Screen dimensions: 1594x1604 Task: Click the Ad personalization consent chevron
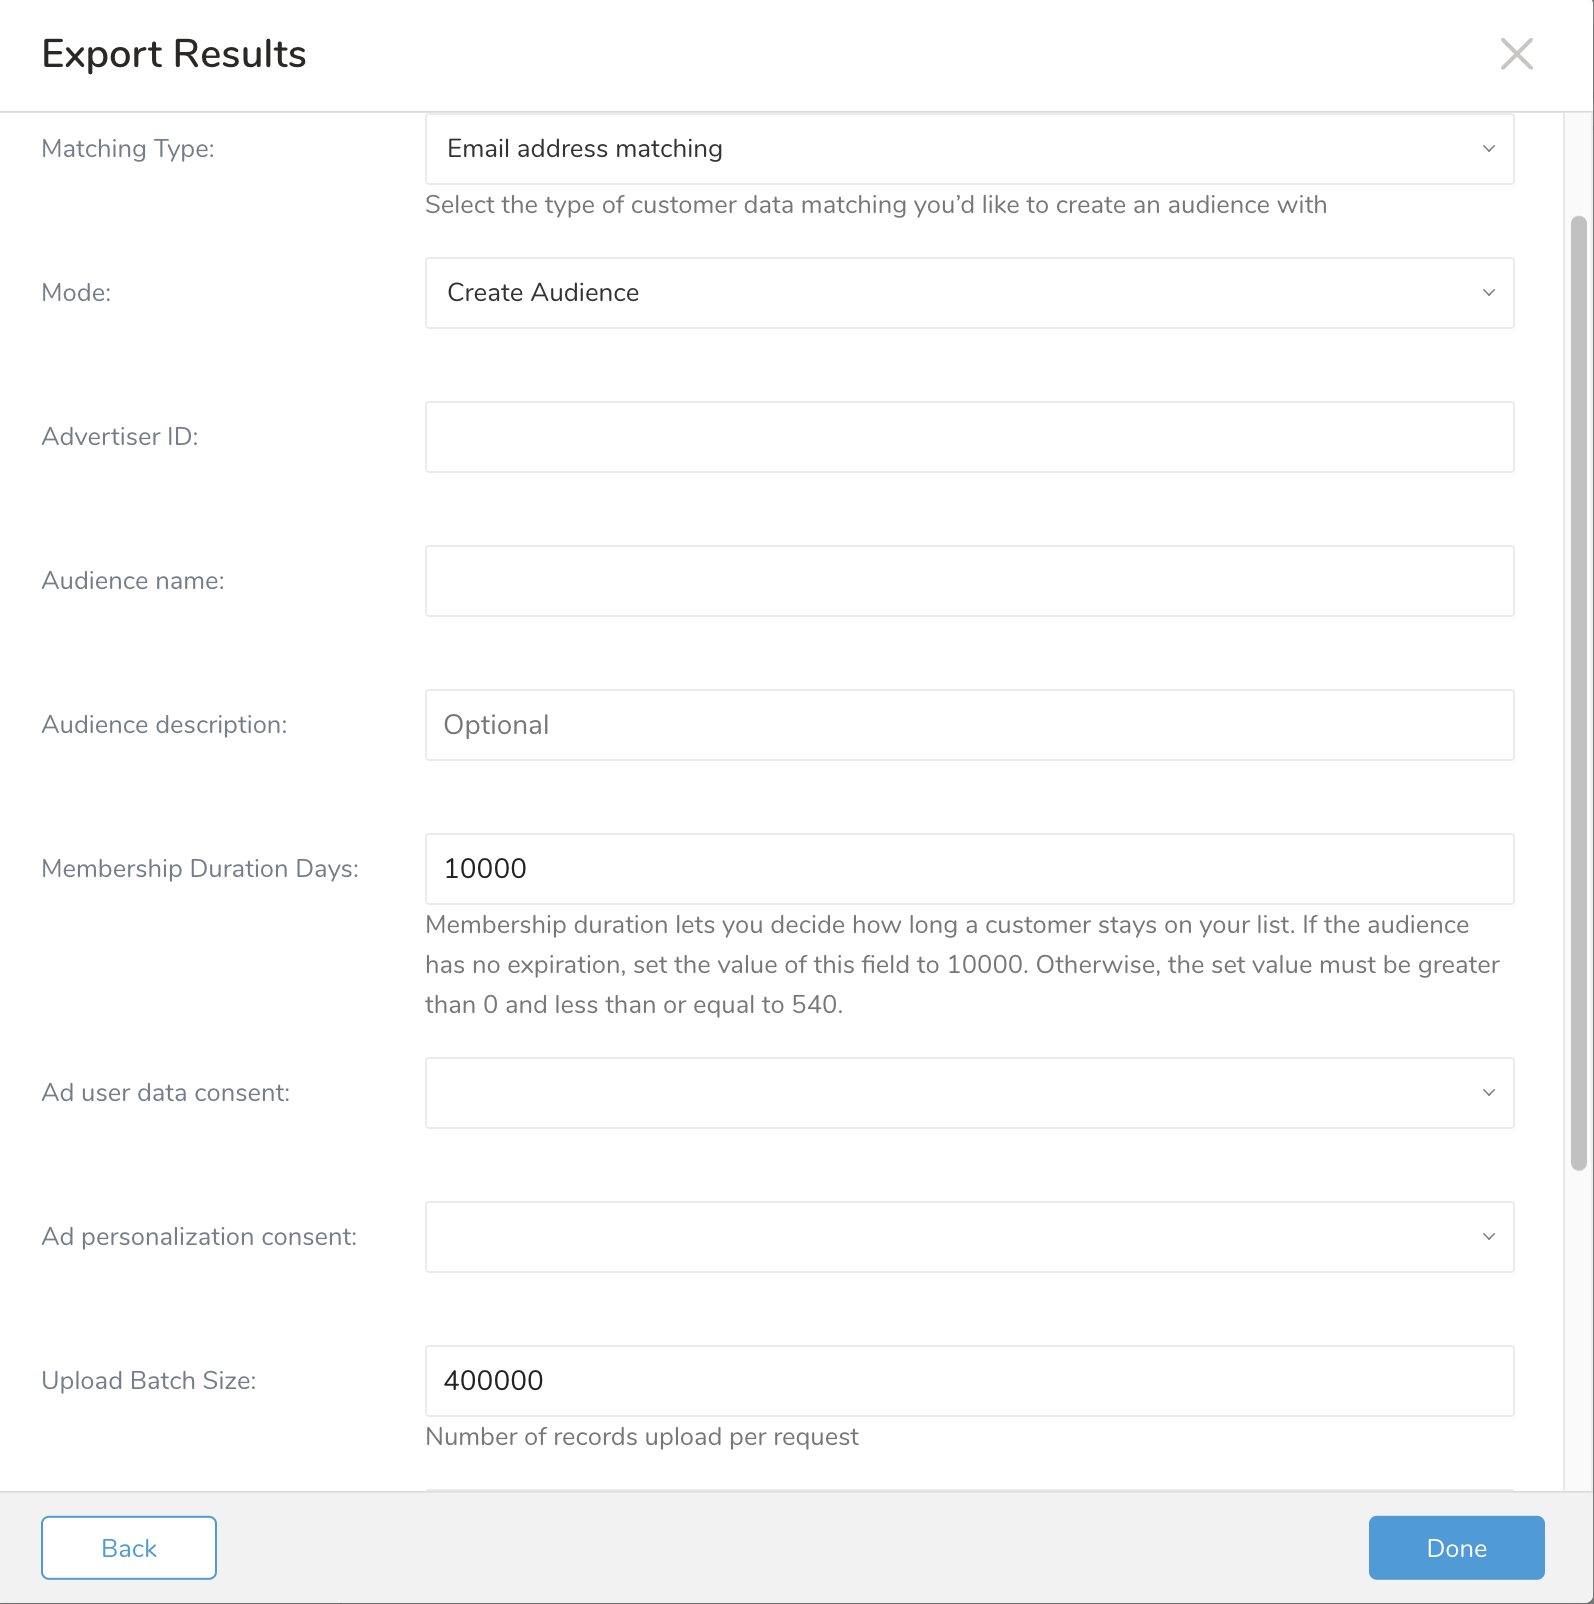1488,1237
